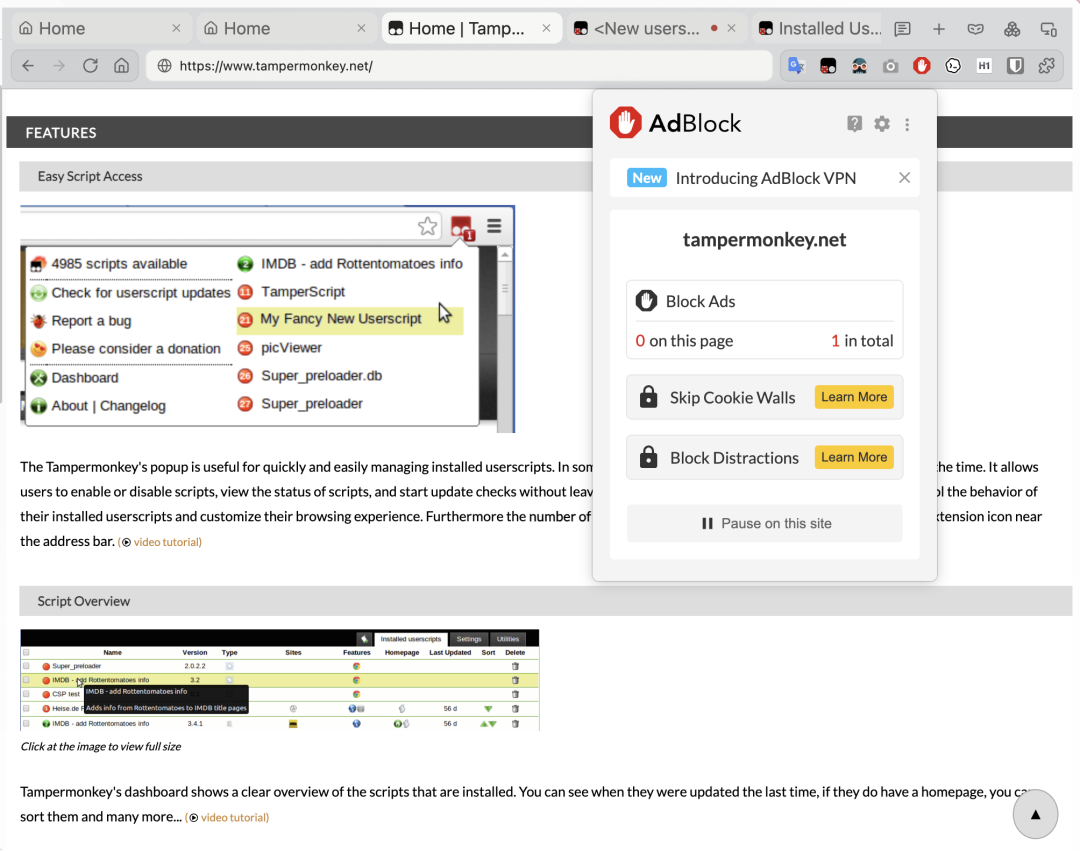
Task: Click Introducing AdBlock VPN text
Action: point(765,178)
